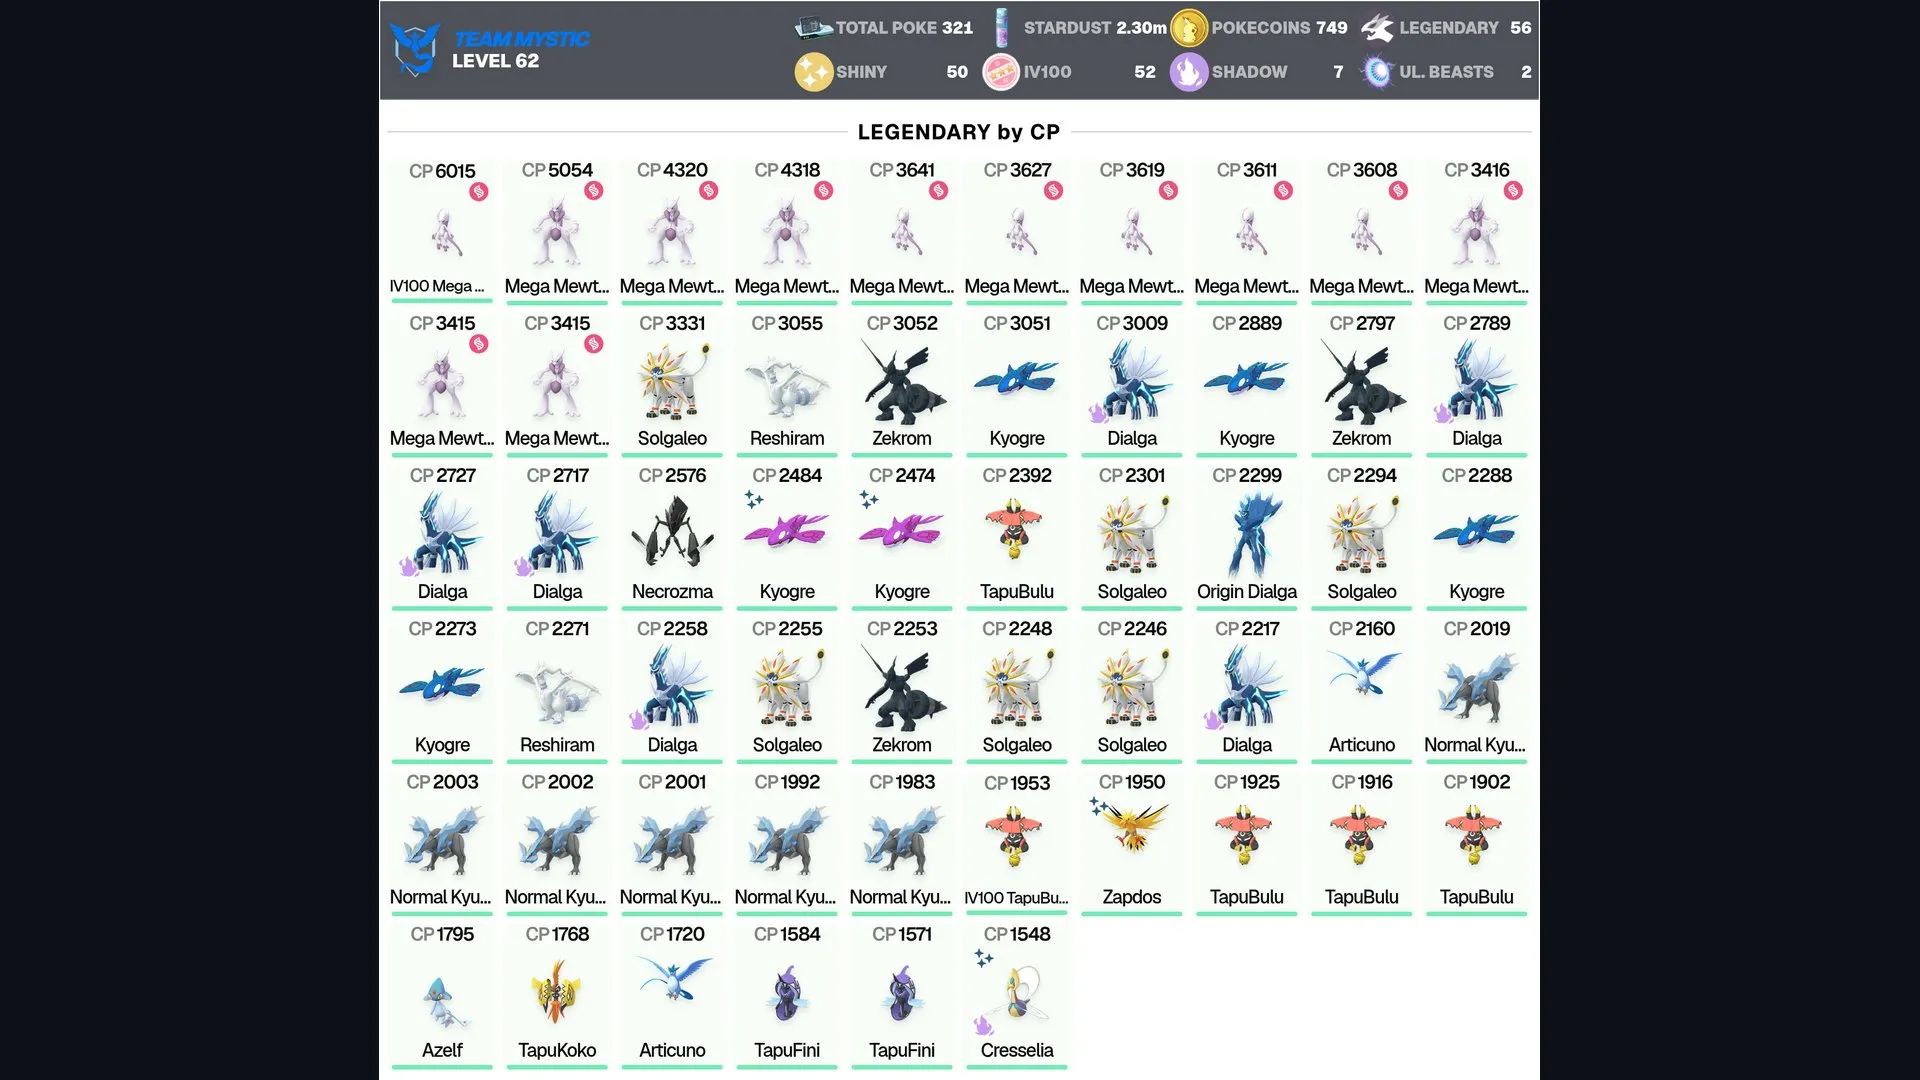Click the pink badge on the CP 3416 Mega Mewtwo
The width and height of the screenshot is (1920, 1080).
click(x=1514, y=190)
